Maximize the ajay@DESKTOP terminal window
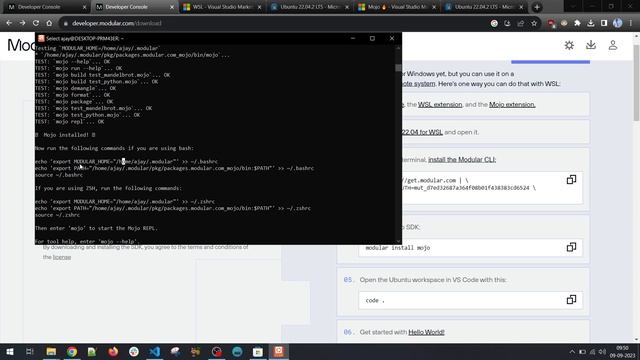This screenshot has width=640, height=360. point(372,38)
